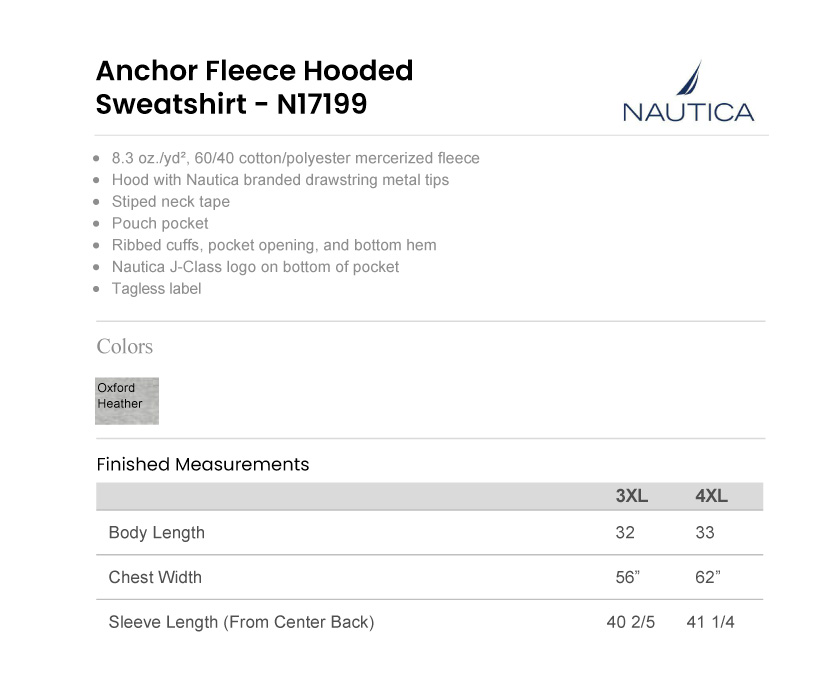The height and width of the screenshot is (683, 838).
Task: Select the 3XL size column header
Action: (631, 497)
